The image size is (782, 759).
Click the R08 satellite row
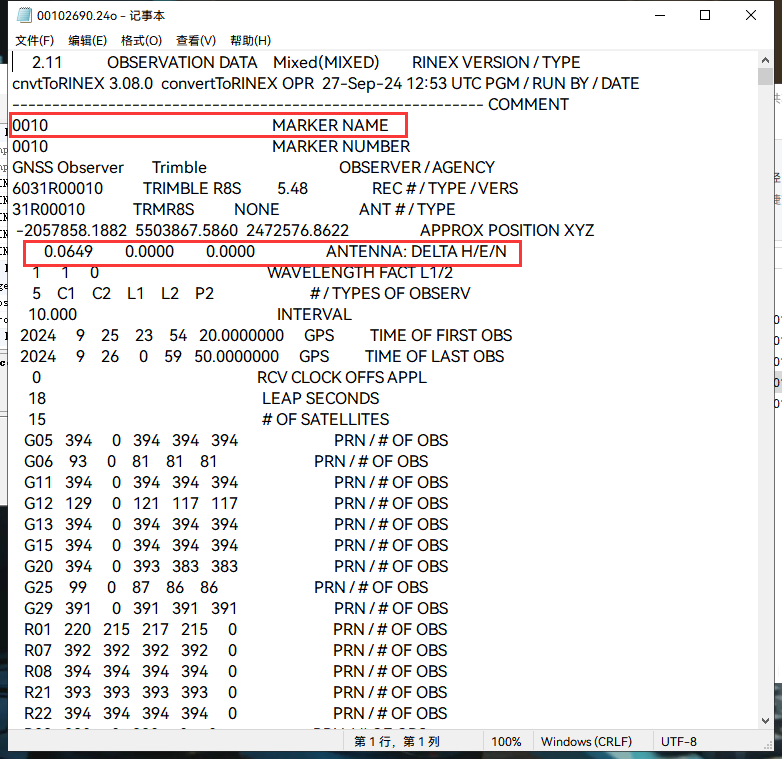(x=235, y=671)
